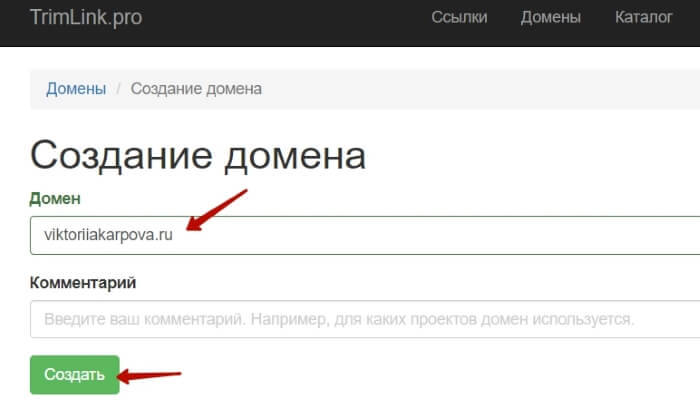The height and width of the screenshot is (420, 700).
Task: Click the green Домен field label
Action: pos(55,199)
